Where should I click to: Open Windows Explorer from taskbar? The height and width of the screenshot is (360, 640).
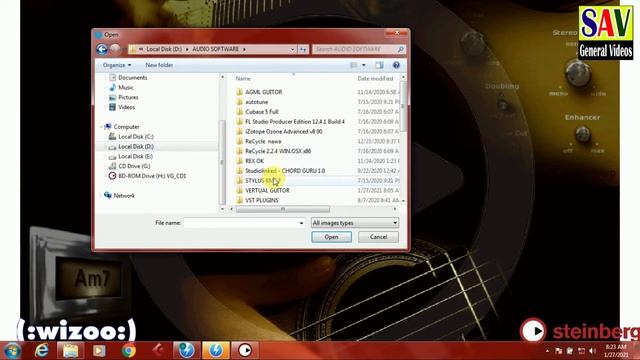(x=70, y=351)
